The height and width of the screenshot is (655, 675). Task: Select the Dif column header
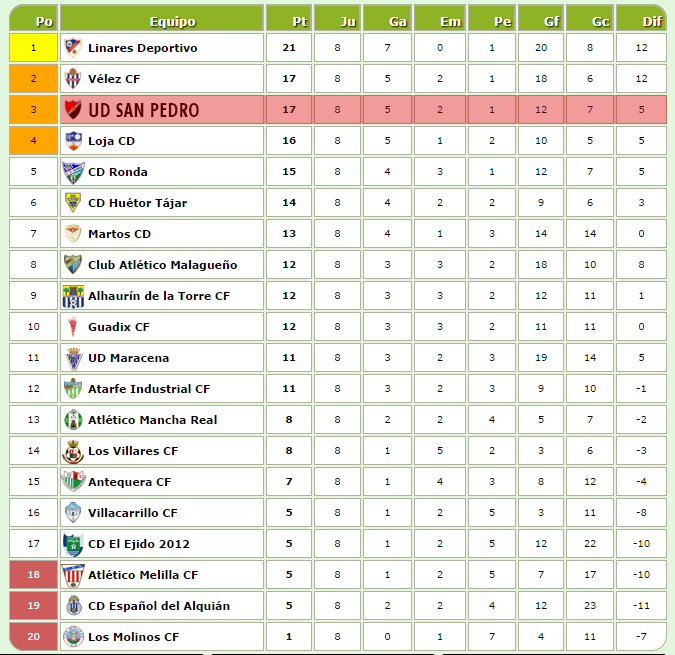[641, 19]
